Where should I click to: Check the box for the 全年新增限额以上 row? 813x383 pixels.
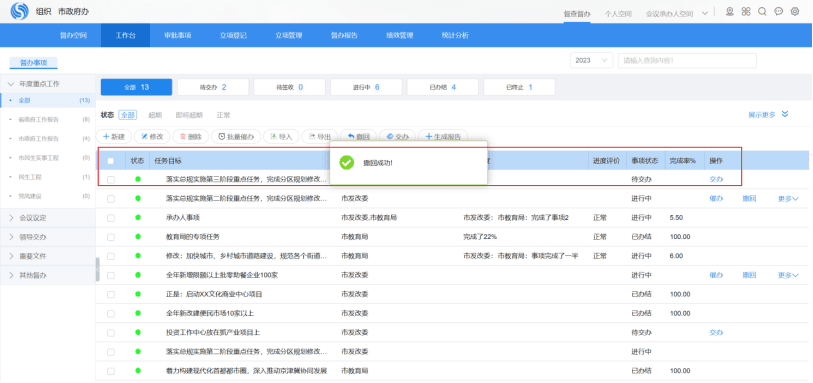point(110,275)
